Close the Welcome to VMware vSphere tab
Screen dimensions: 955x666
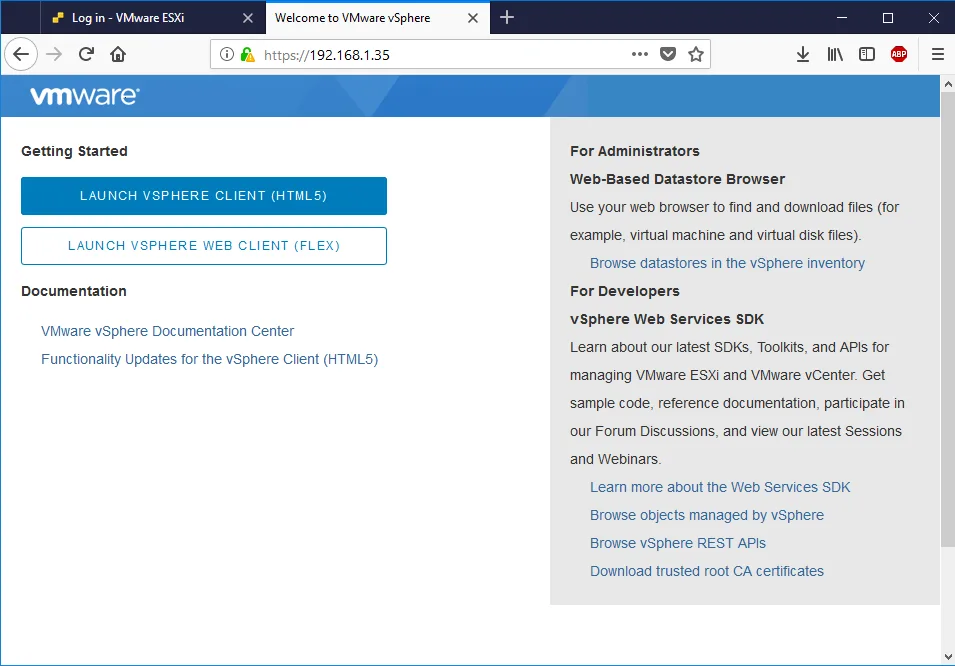473,18
